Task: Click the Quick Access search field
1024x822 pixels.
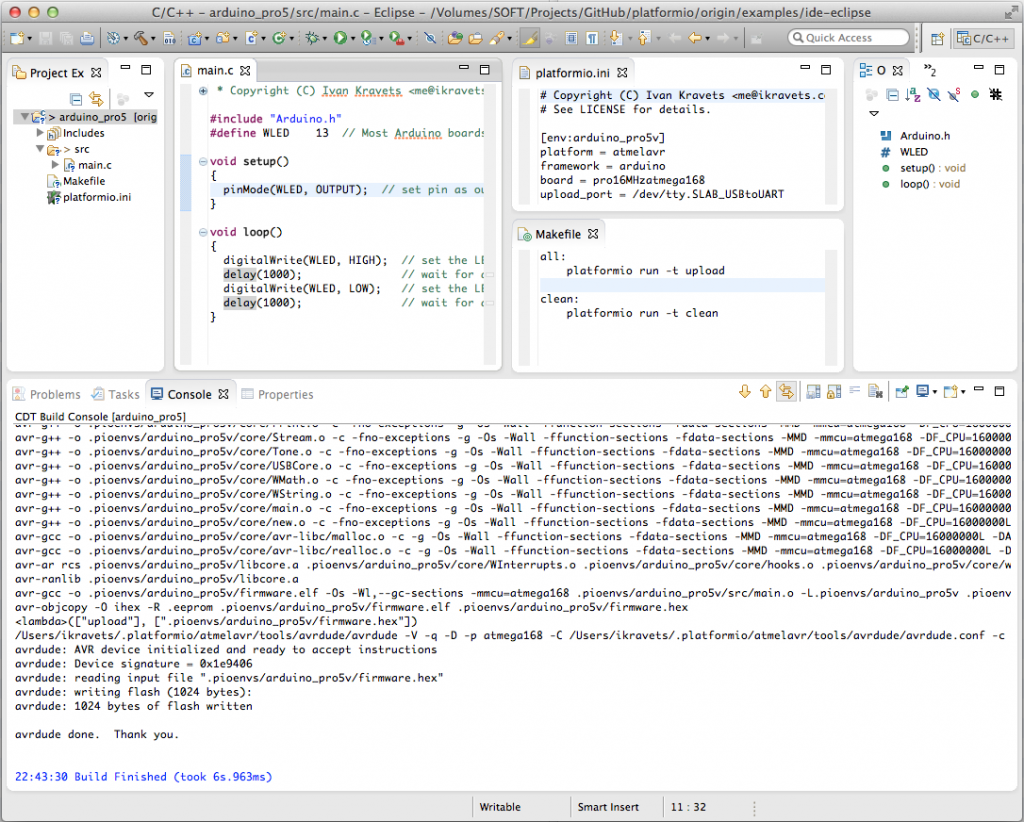Action: (848, 38)
